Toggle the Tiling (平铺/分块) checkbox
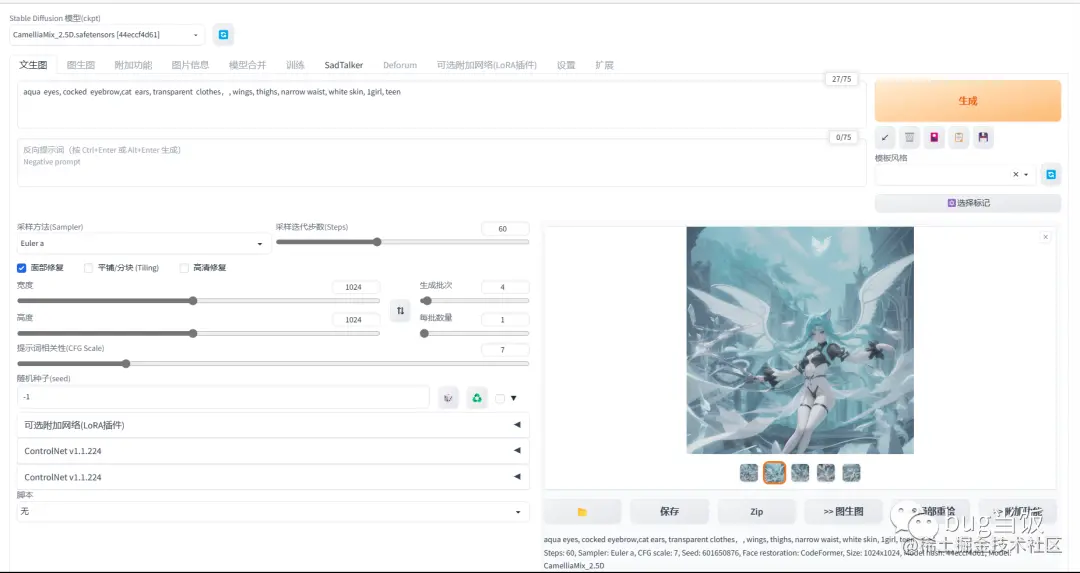The image size is (1080, 573). (x=88, y=268)
